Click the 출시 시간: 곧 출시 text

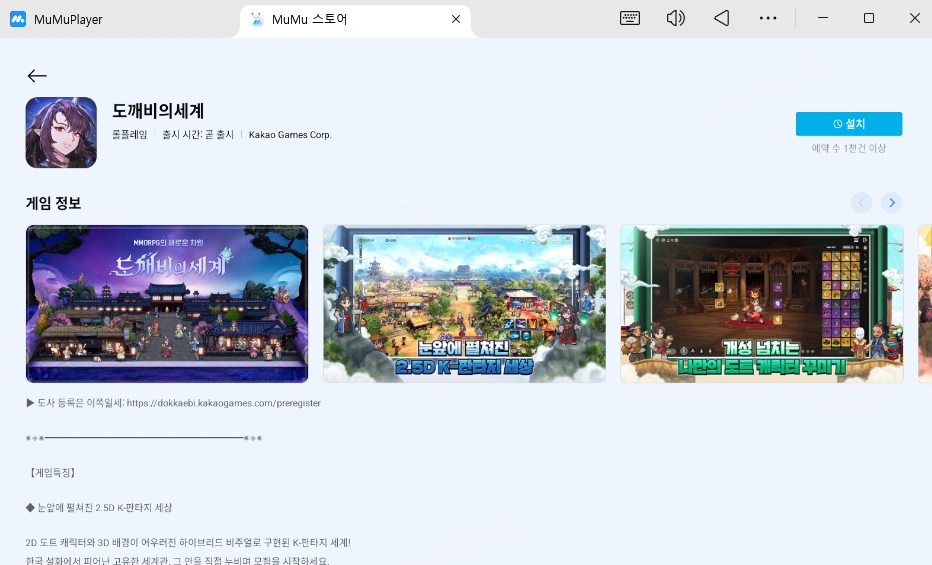click(x=198, y=135)
